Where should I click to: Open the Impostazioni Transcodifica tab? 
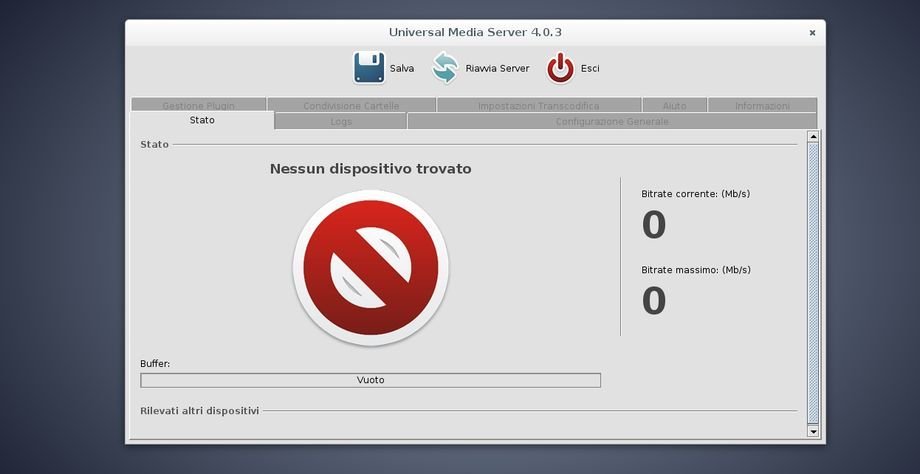539,104
